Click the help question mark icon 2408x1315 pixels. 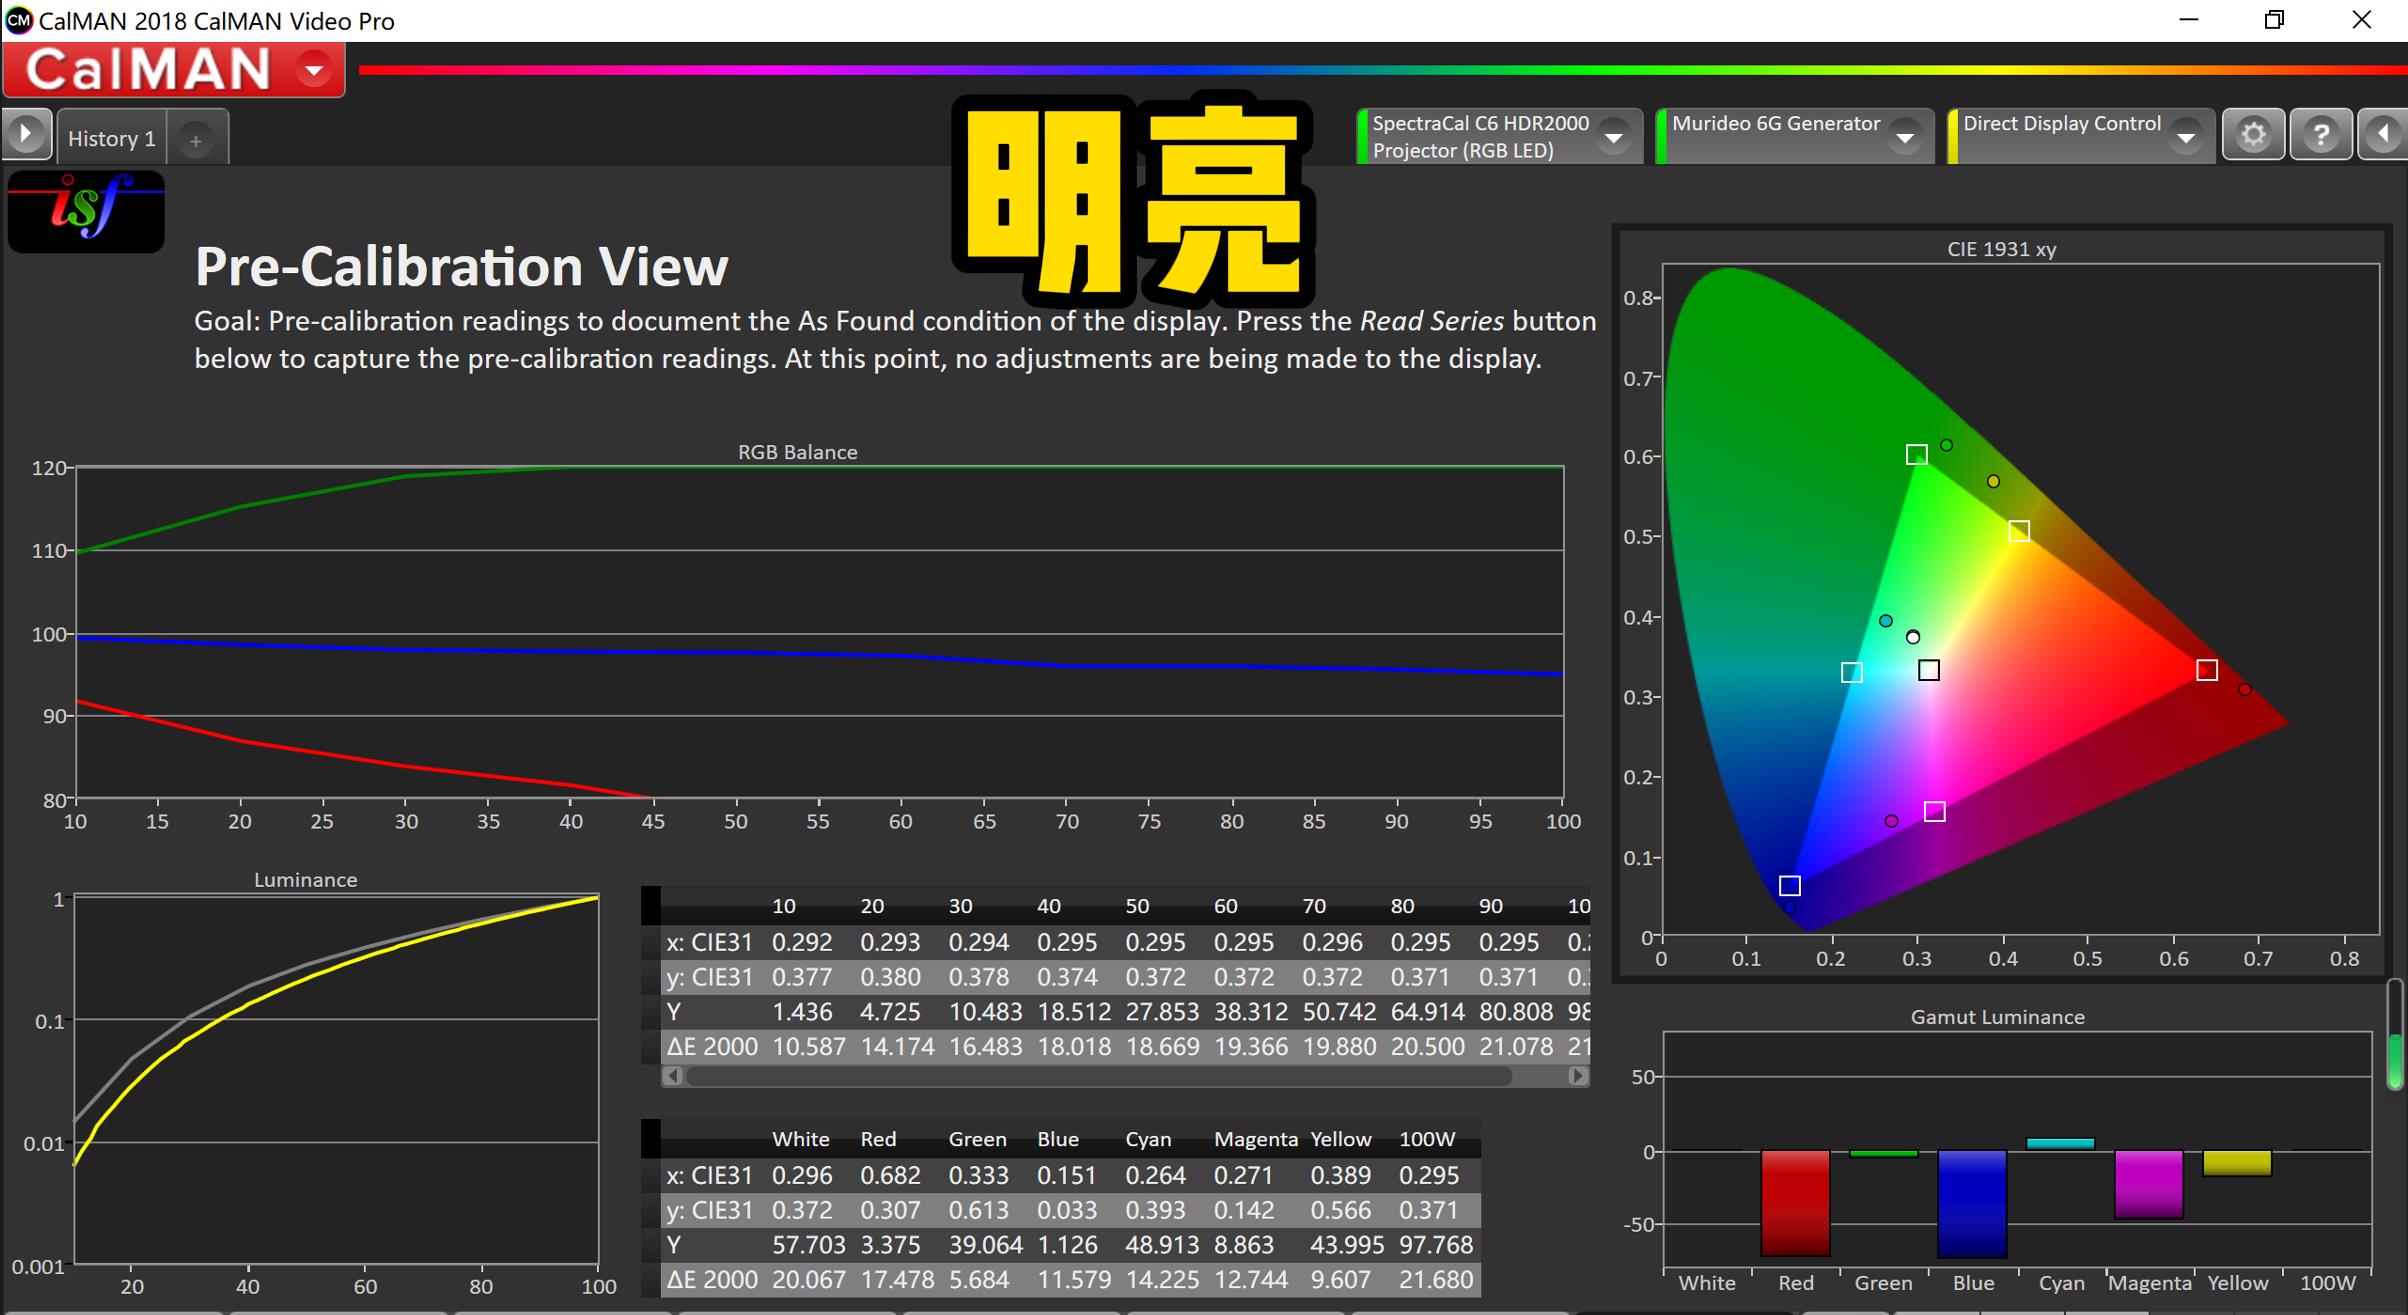(2322, 133)
